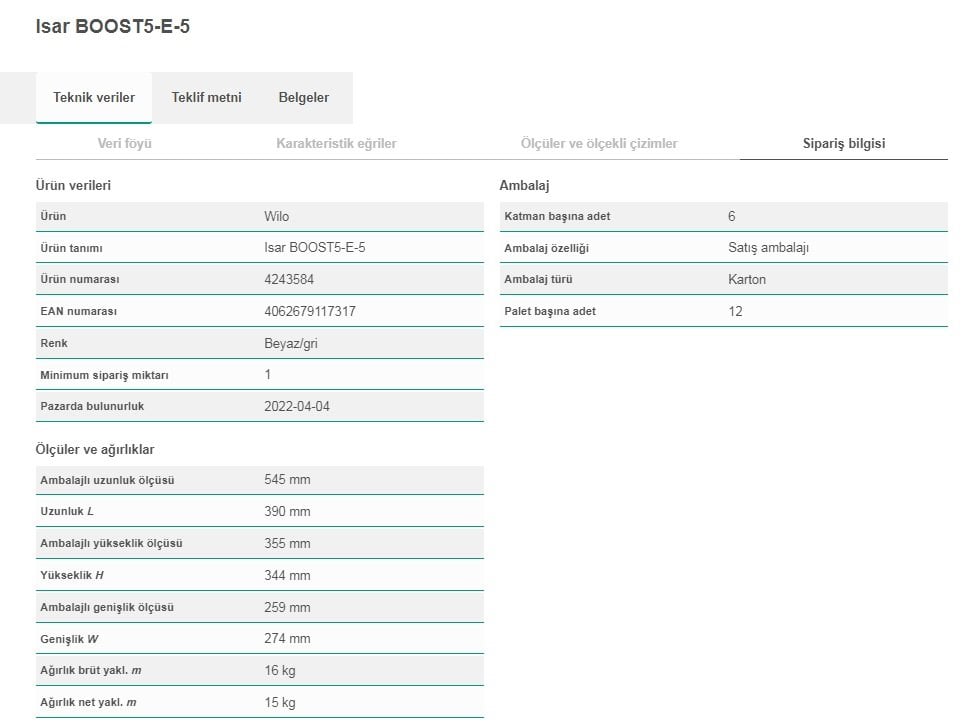Open the Belgeler tab

[x=304, y=97]
